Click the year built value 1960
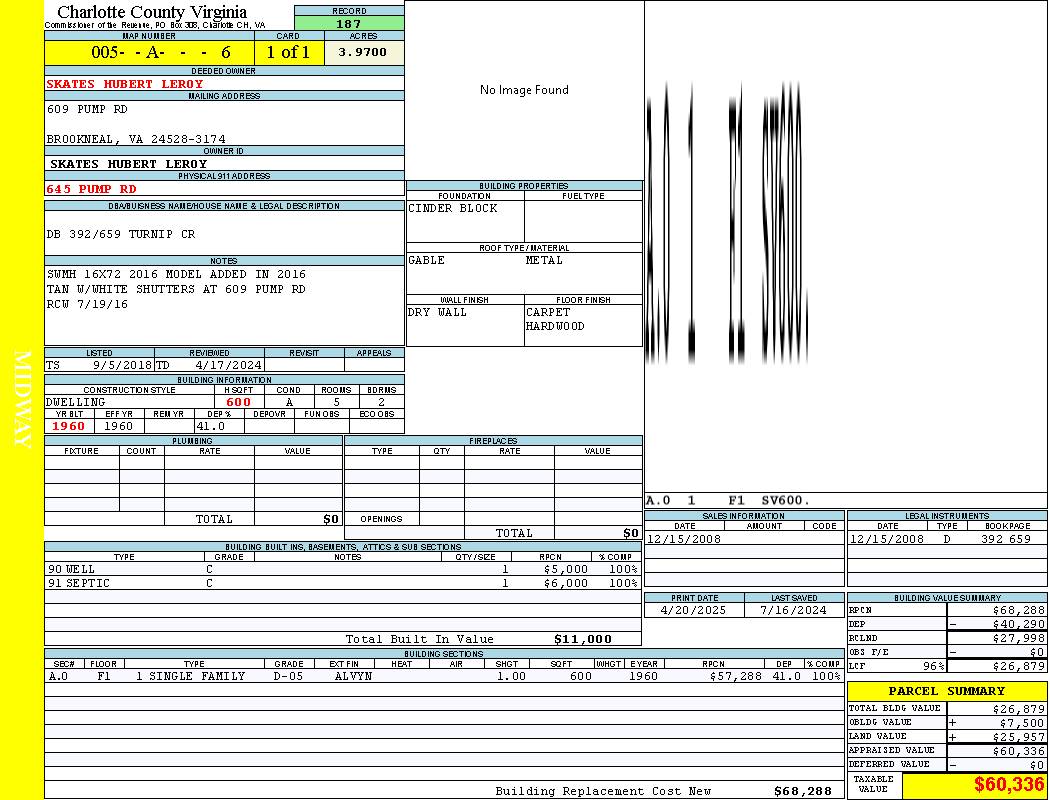 point(70,426)
